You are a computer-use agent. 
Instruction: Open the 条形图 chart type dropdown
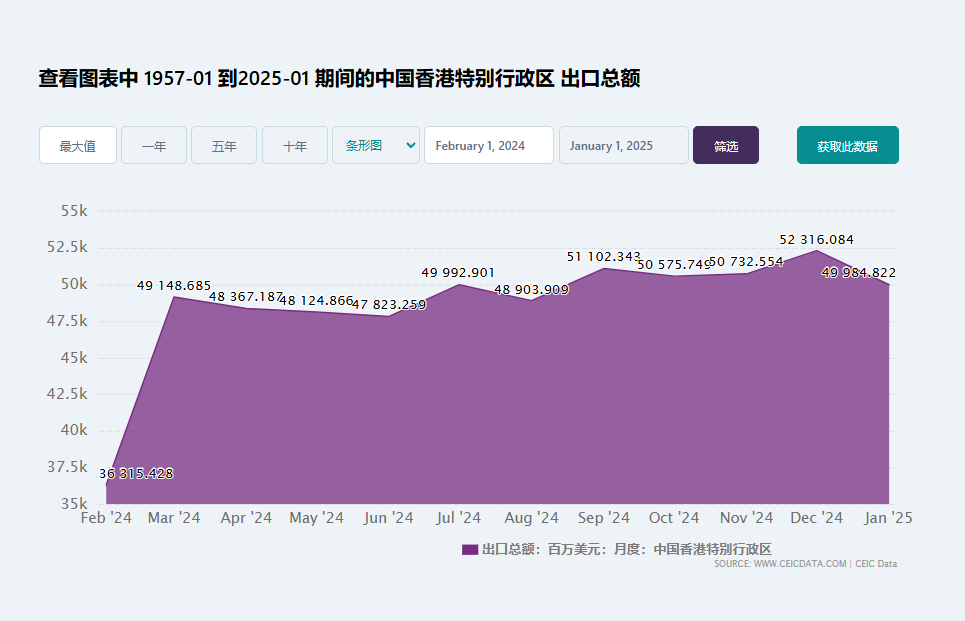point(375,144)
